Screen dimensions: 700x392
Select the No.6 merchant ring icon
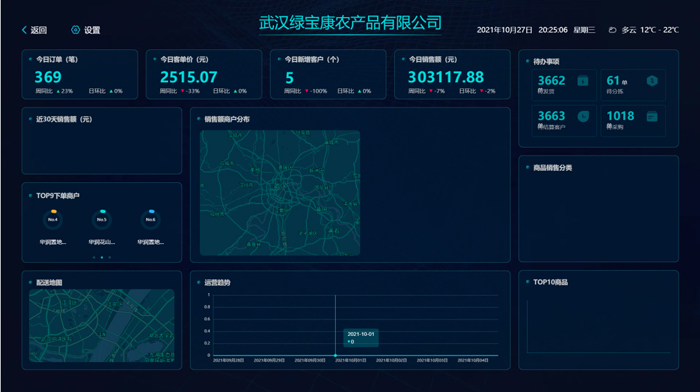pyautogui.click(x=150, y=219)
